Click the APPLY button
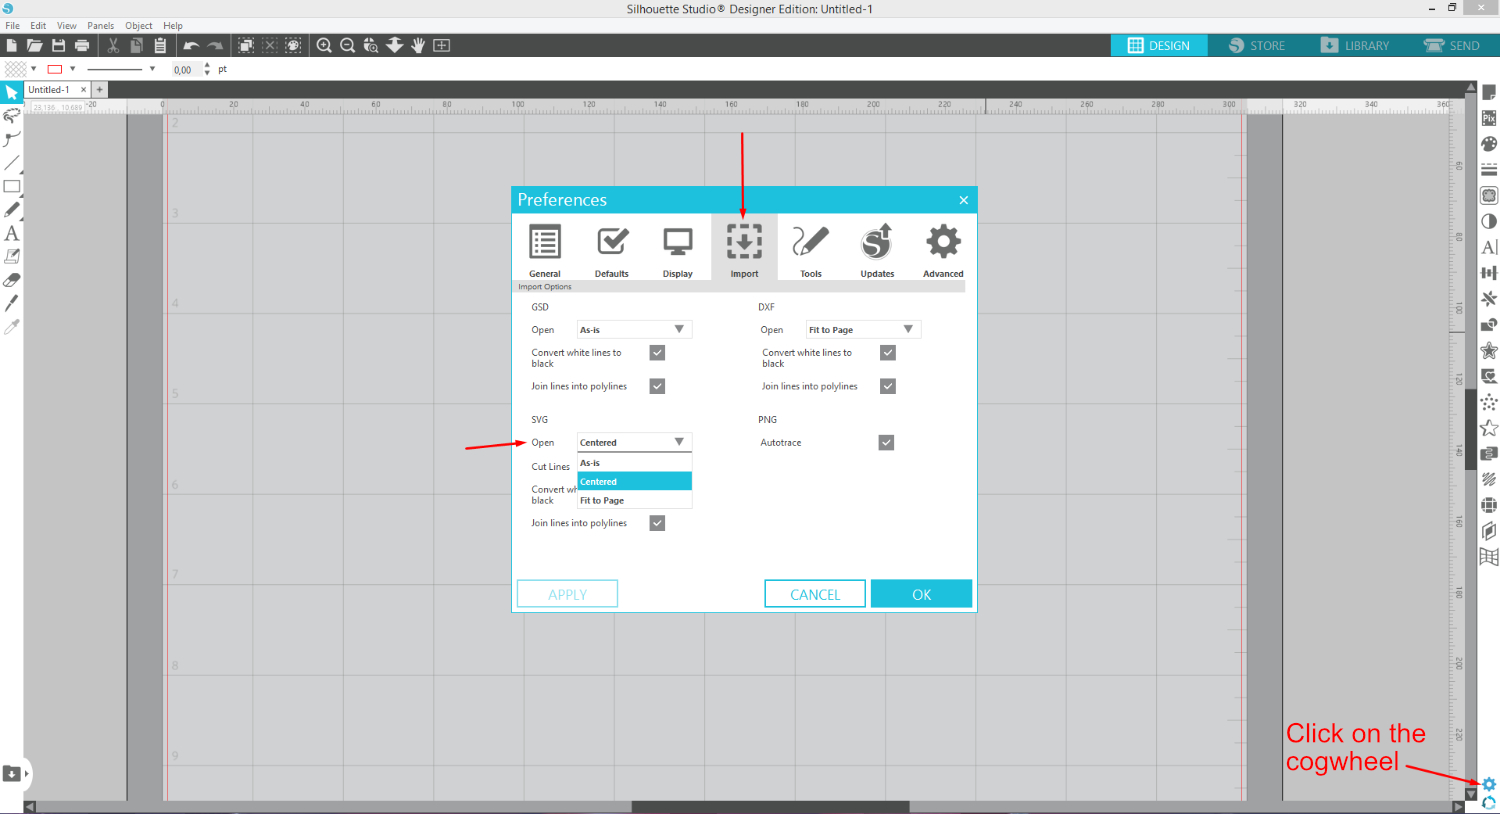This screenshot has height=814, width=1500. tap(567, 594)
